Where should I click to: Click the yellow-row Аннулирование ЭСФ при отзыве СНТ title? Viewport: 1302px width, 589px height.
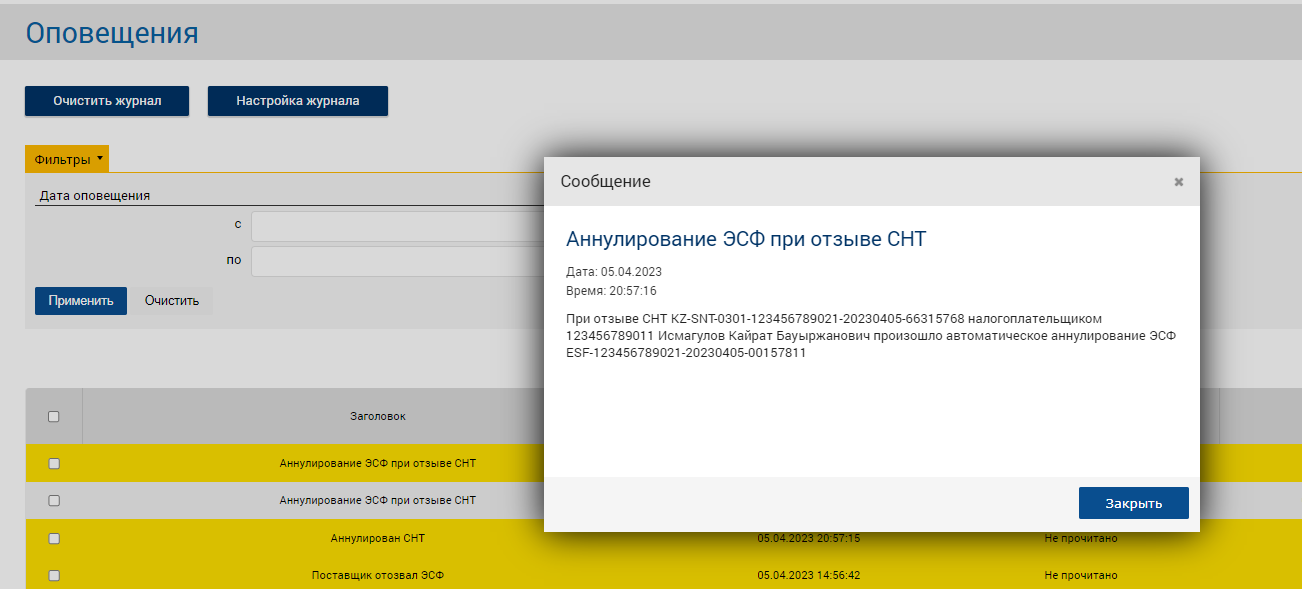377,463
